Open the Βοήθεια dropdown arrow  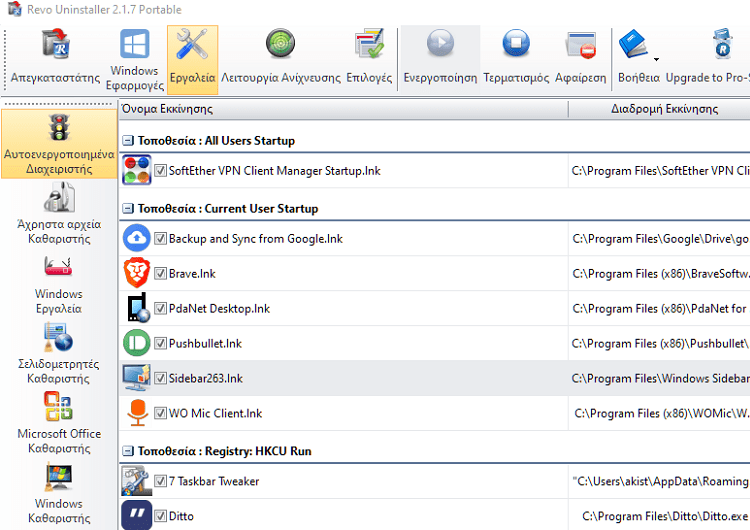[x=656, y=59]
